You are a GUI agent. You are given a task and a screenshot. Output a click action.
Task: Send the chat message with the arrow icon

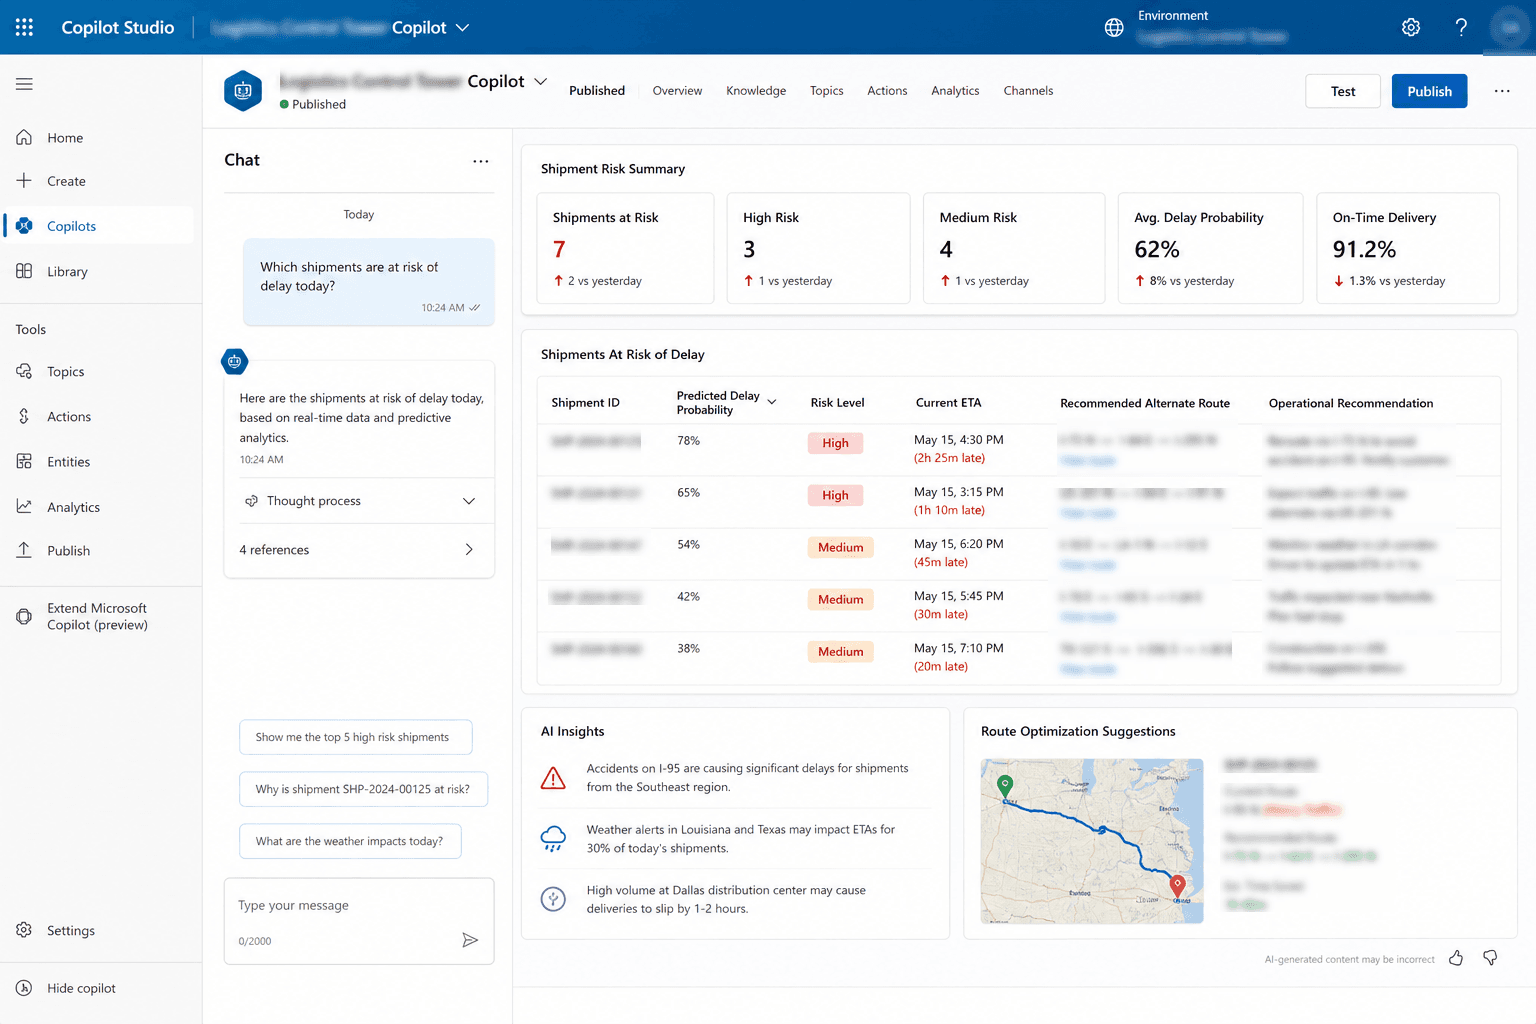point(470,940)
